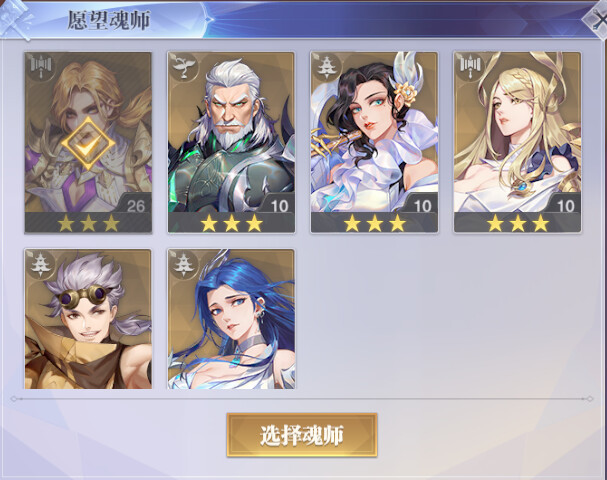Click tower class icon on black-haired lady card
This screenshot has height=480, width=607.
[327, 67]
